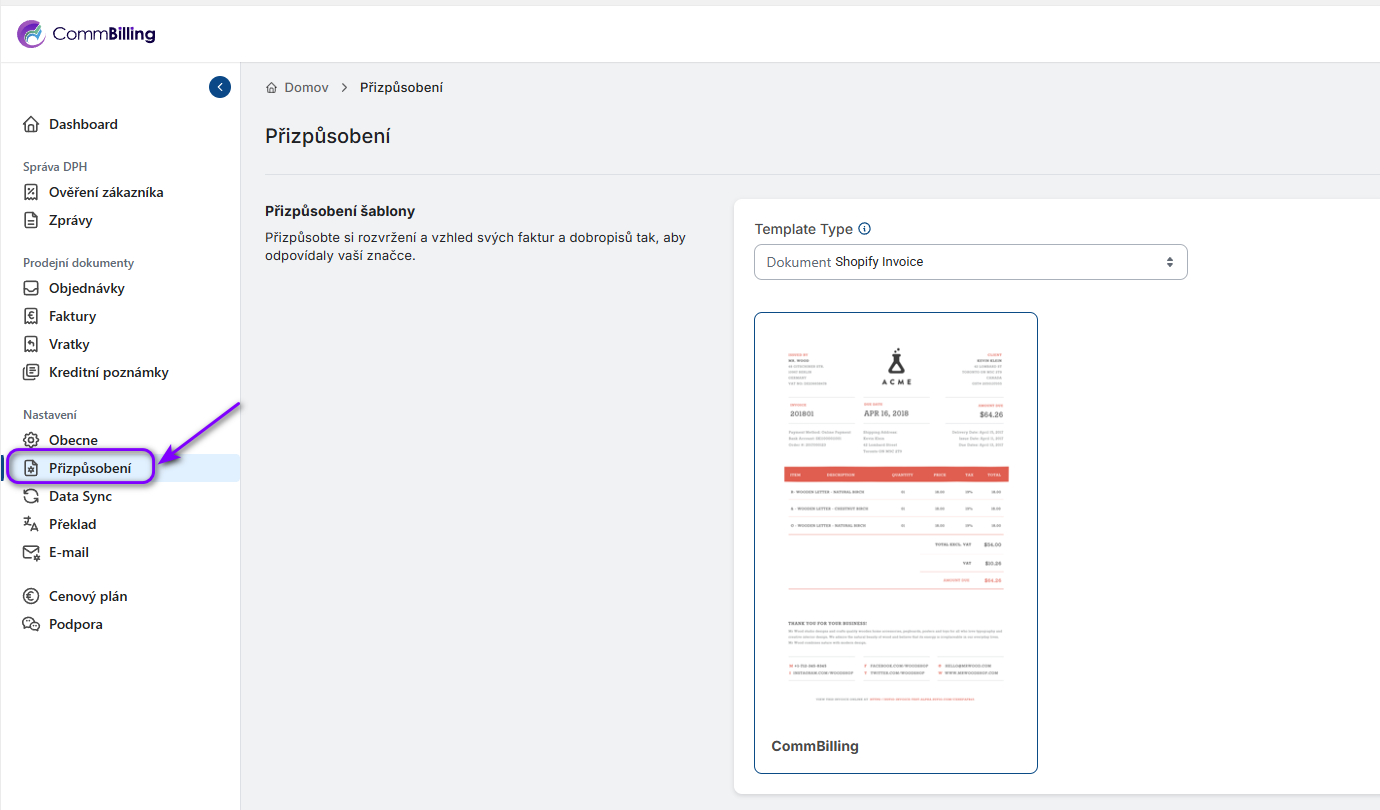
Task: Click the Template Type info icon
Action: click(x=865, y=229)
